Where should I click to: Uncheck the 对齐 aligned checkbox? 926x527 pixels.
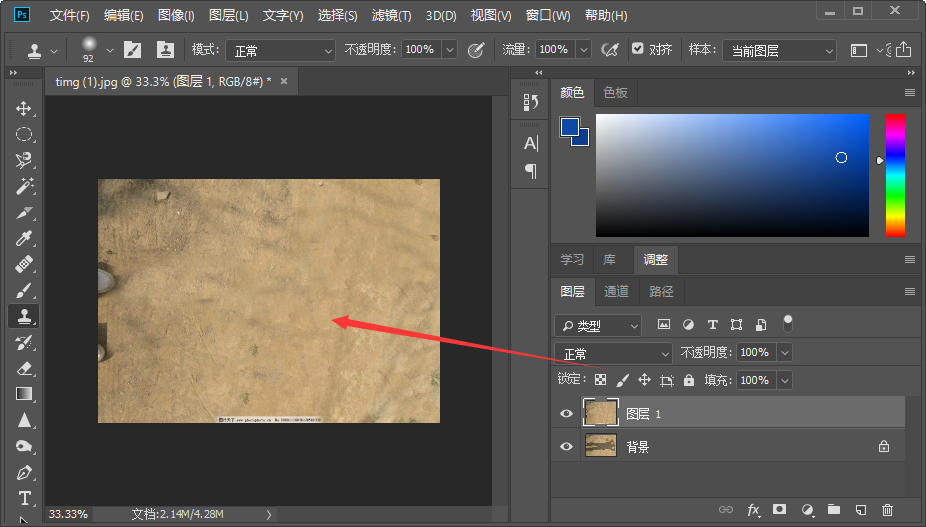[x=637, y=49]
